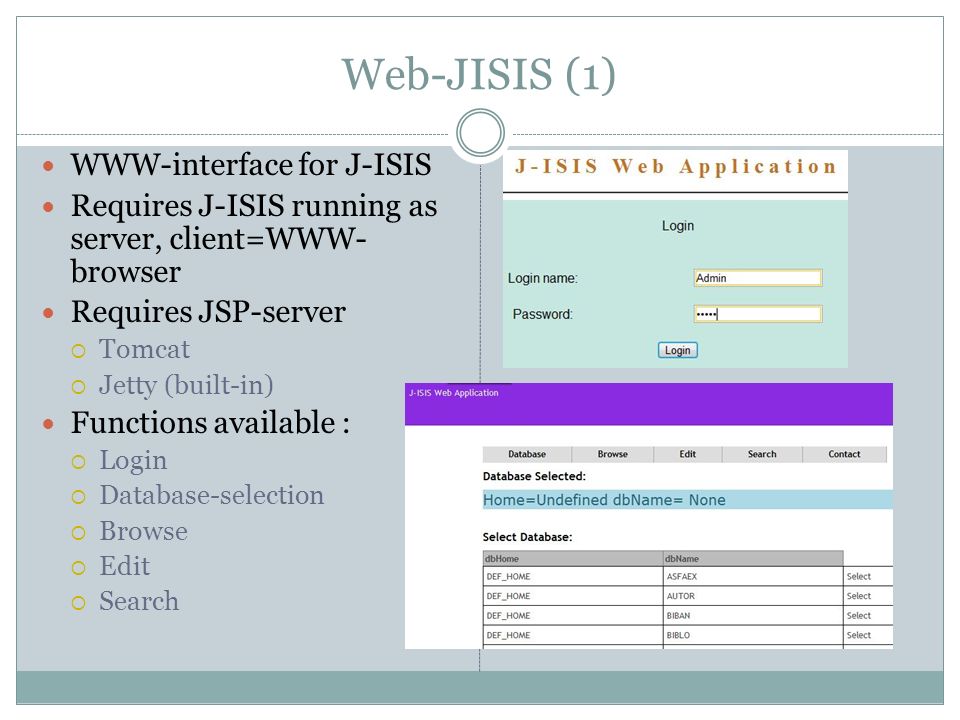Click the 'Select Database:' label
This screenshot has height=720, width=960.
click(x=527, y=537)
